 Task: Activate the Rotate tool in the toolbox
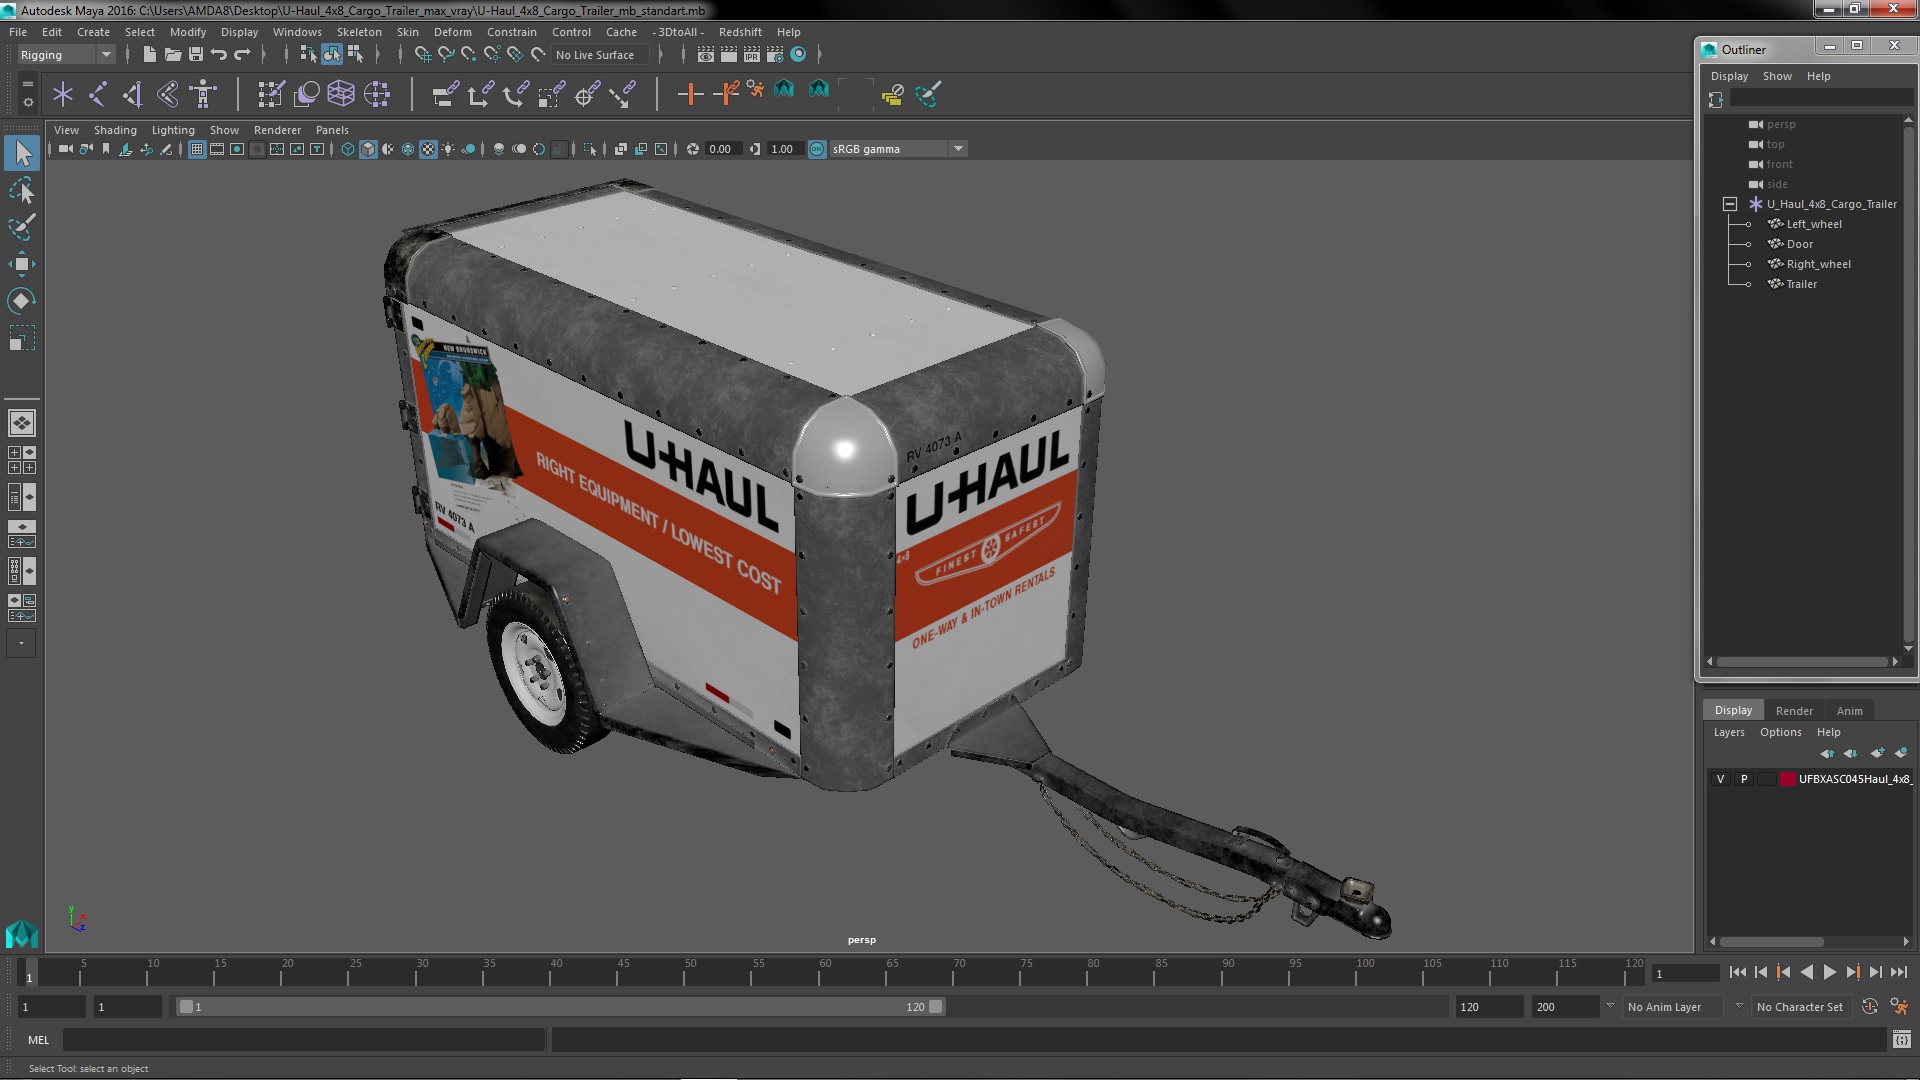tap(22, 301)
